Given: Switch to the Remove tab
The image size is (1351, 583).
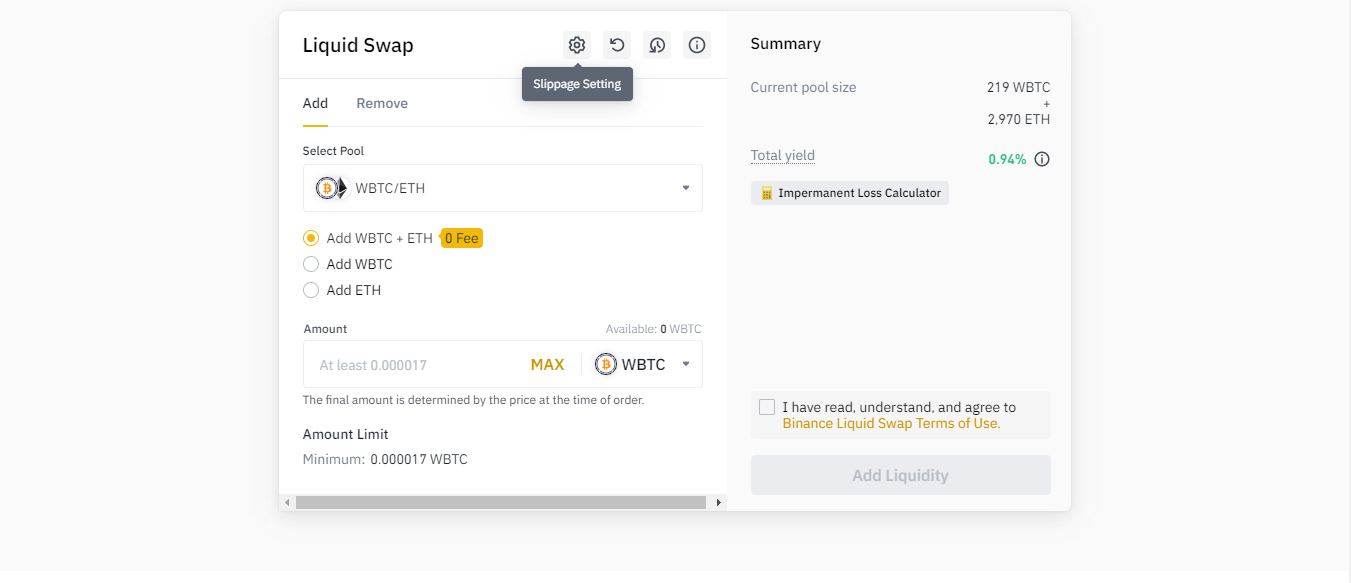Looking at the screenshot, I should (x=382, y=104).
